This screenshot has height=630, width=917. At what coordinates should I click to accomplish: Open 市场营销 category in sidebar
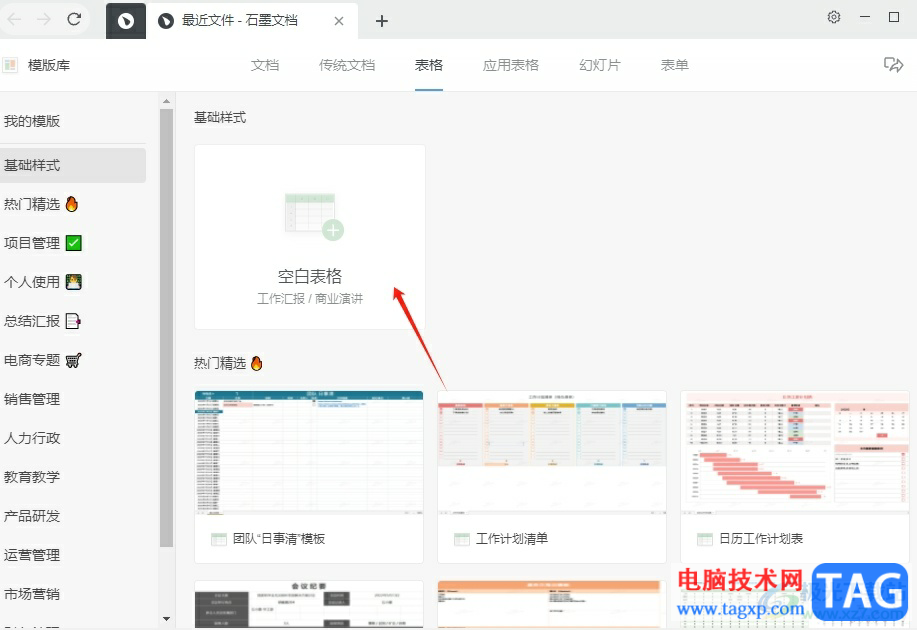(32, 594)
